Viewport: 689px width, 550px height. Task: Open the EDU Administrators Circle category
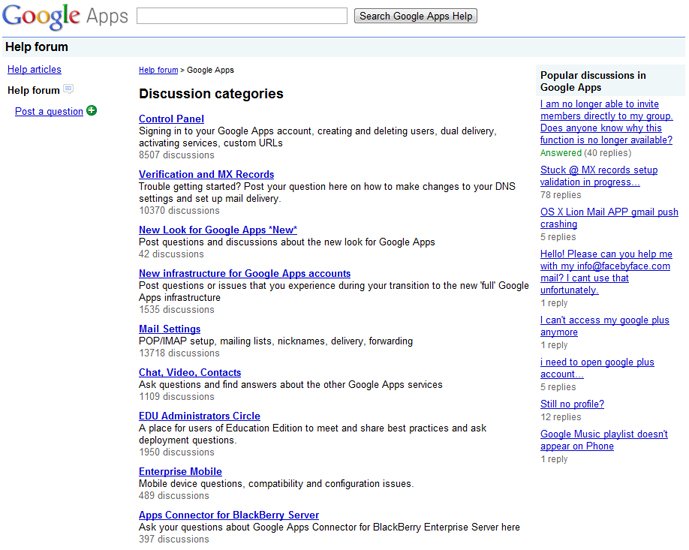pos(199,416)
